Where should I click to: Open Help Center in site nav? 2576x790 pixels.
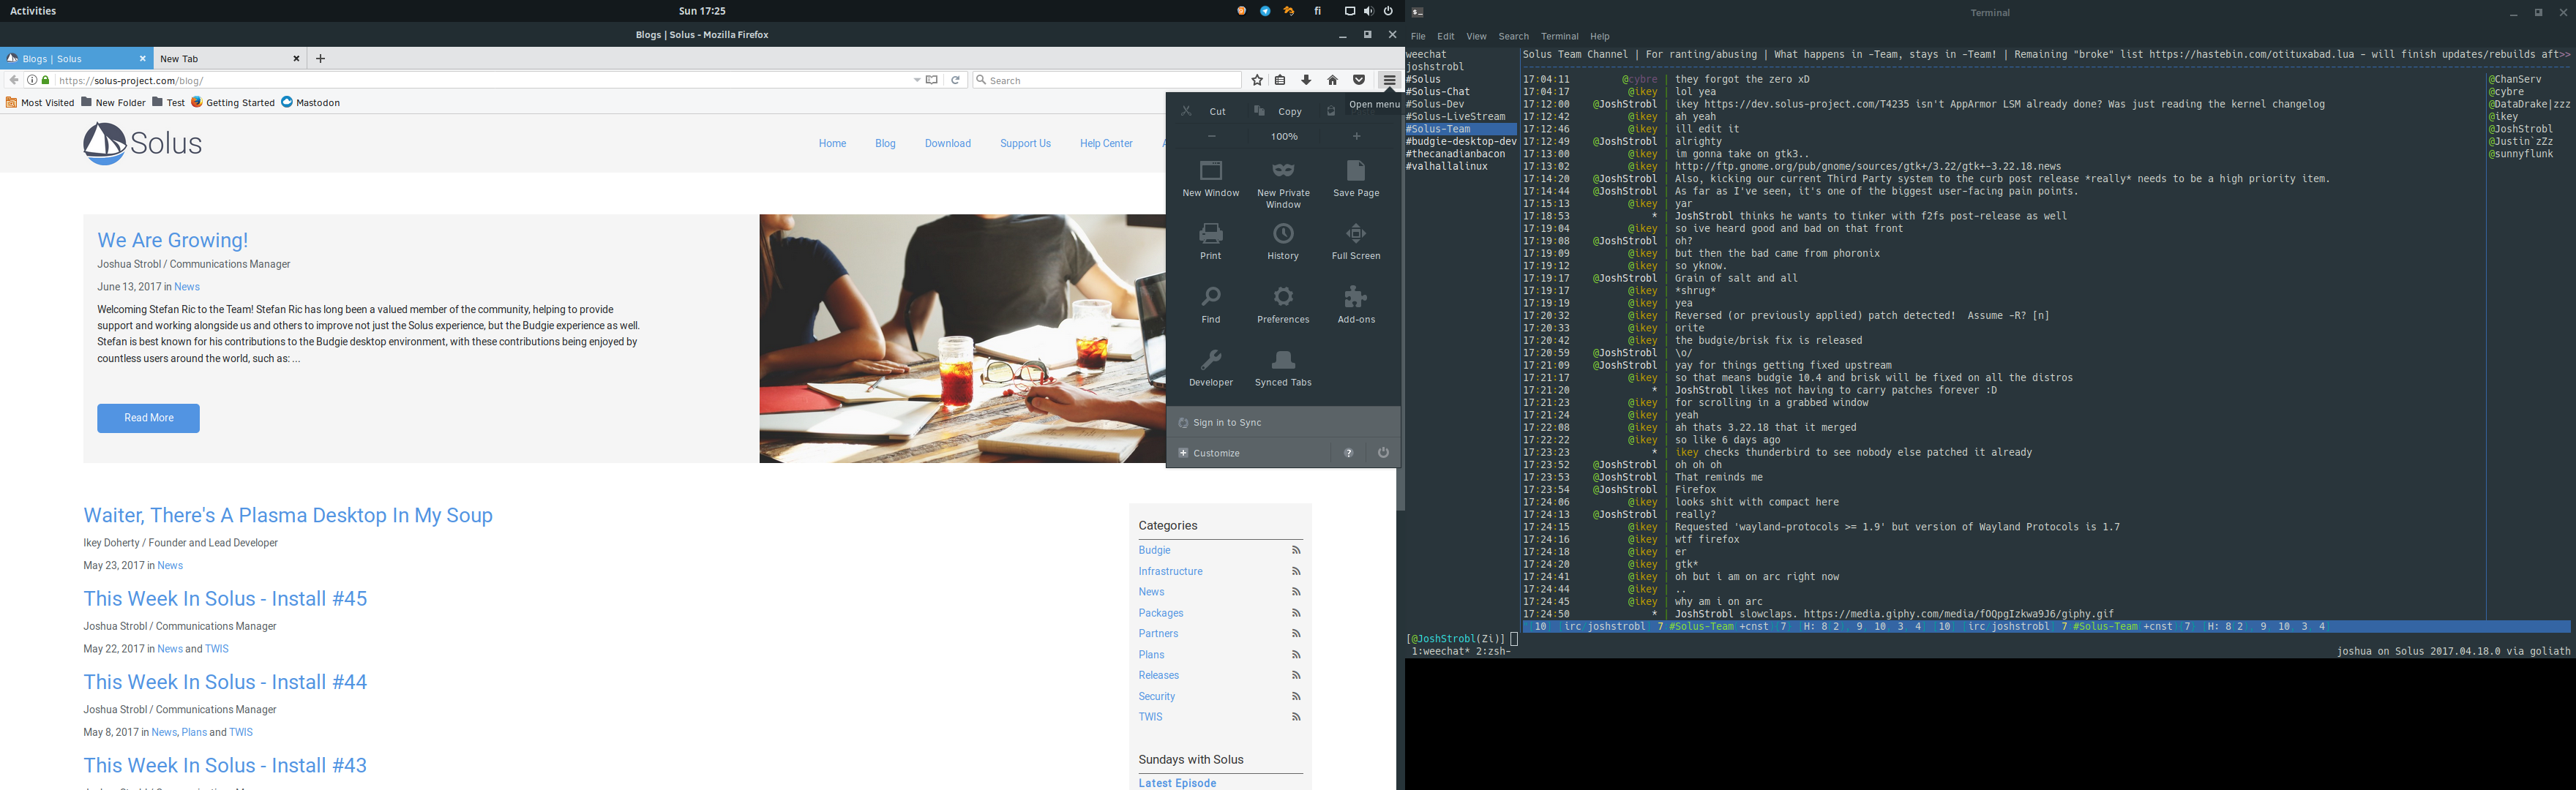pyautogui.click(x=1106, y=144)
